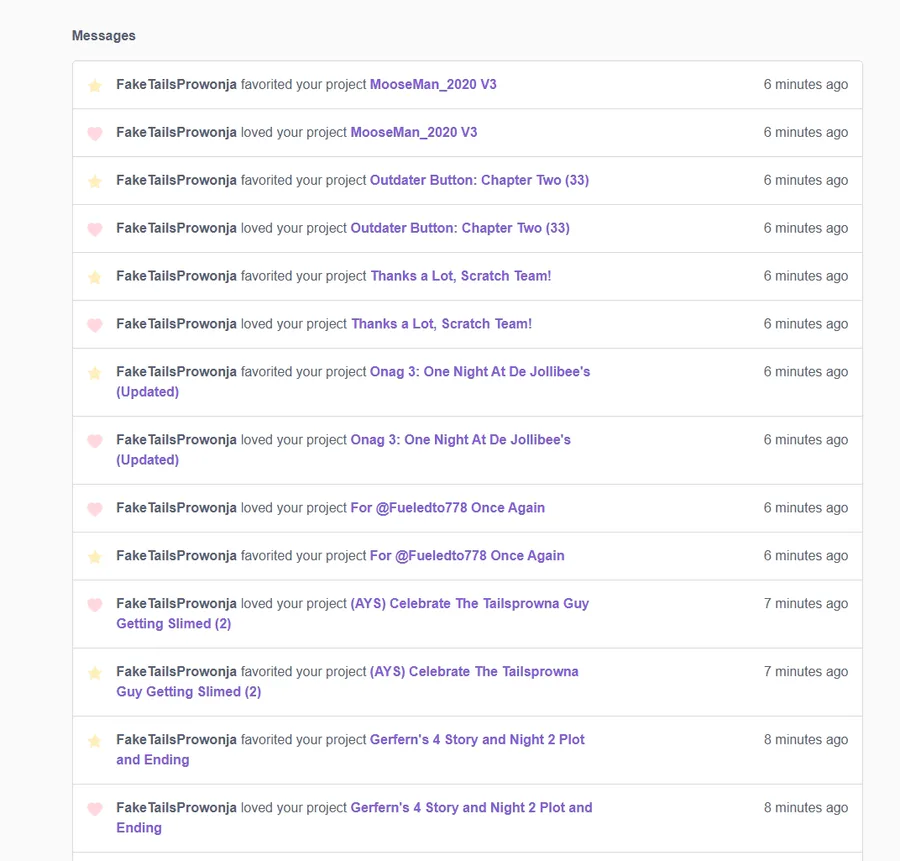
Task: Click heart icon for Outdater Button love
Action: (95, 230)
